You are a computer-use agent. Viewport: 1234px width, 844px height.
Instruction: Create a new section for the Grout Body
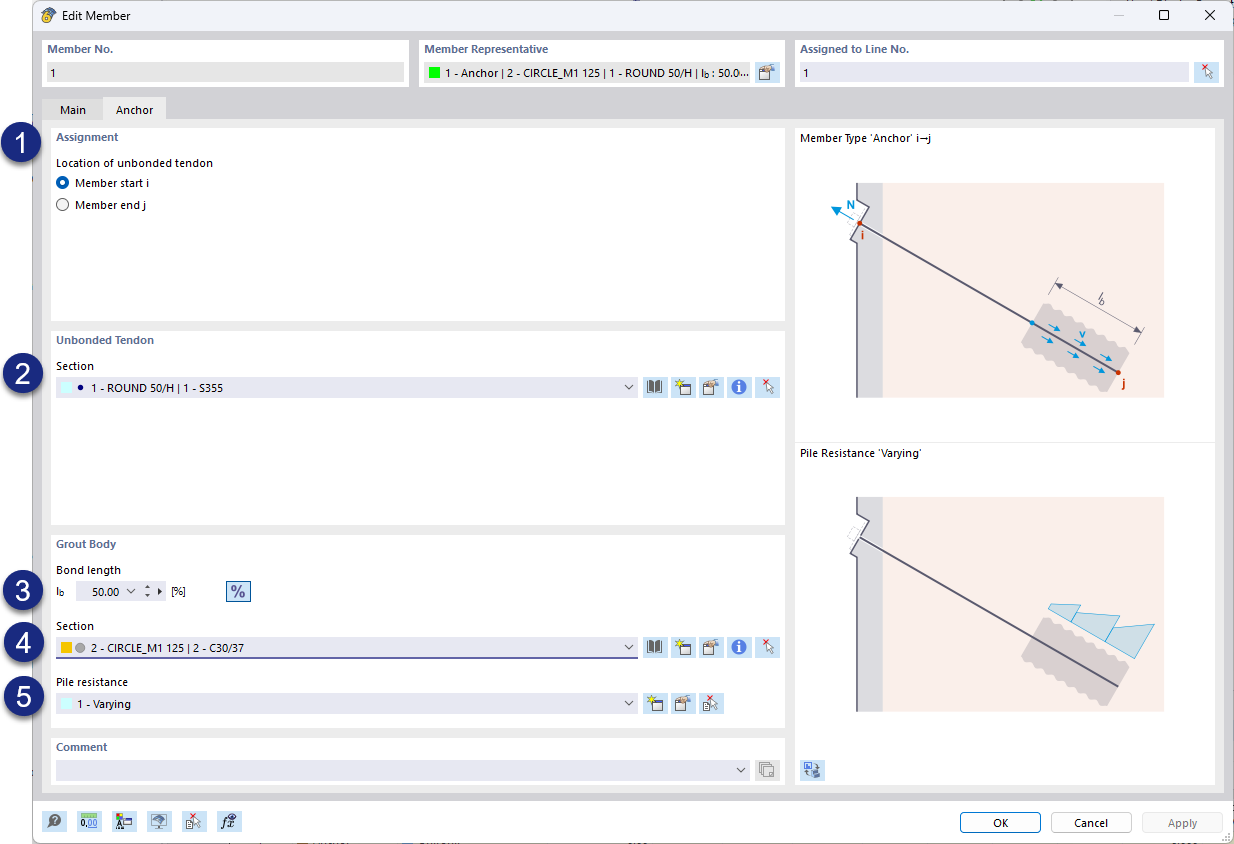coord(683,647)
